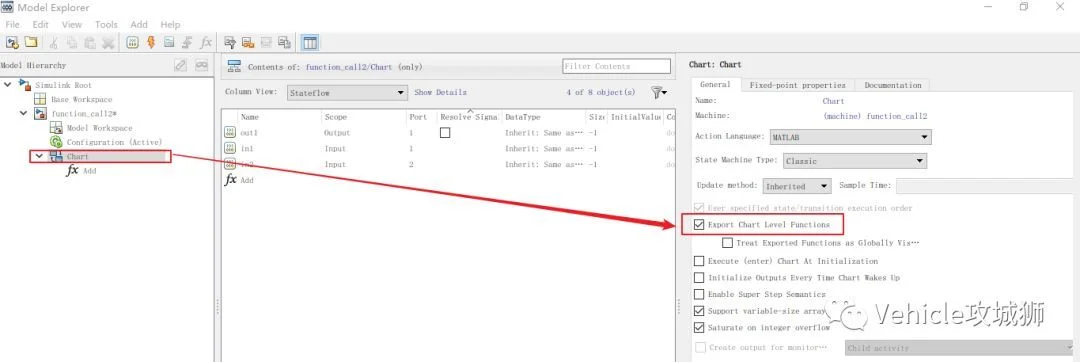Click the toolbar icon left of the column-layout button
The image size is (1080, 362).
(x=284, y=43)
